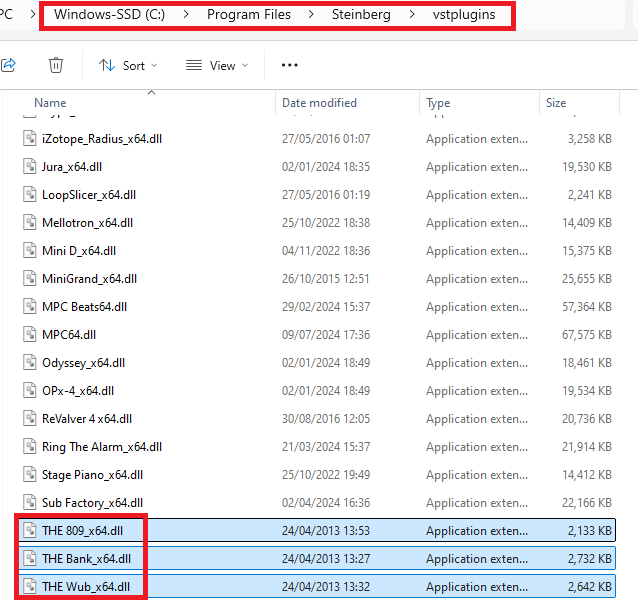The height and width of the screenshot is (601, 638).
Task: Sort by the Type column header
Action: (438, 103)
